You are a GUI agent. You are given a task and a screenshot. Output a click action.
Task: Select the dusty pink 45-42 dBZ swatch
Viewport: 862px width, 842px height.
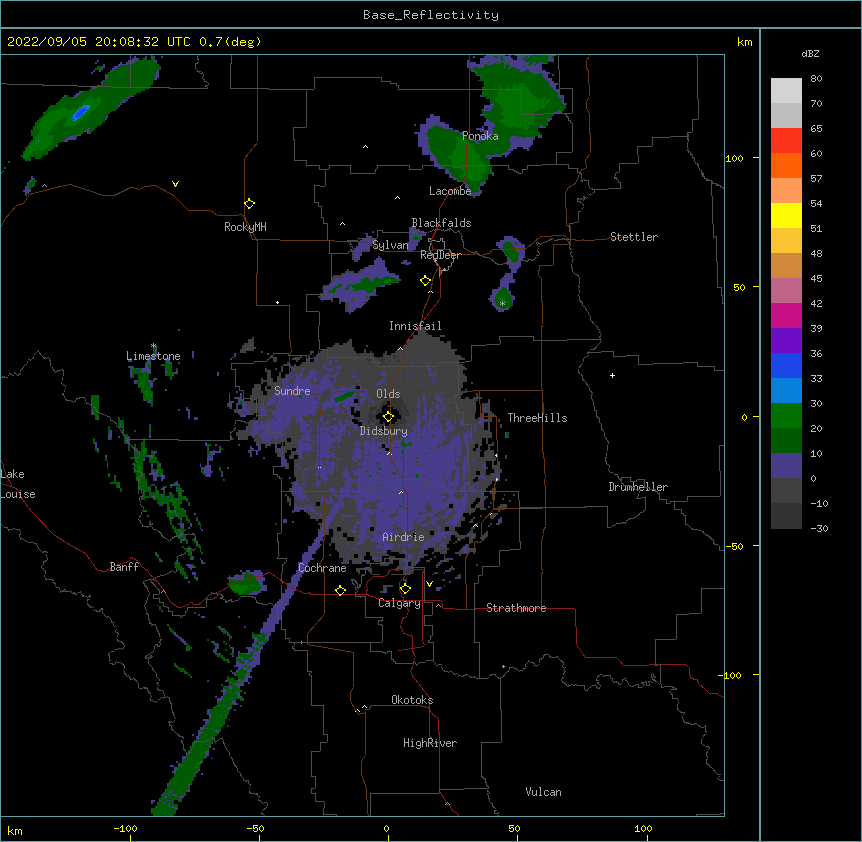pyautogui.click(x=786, y=291)
